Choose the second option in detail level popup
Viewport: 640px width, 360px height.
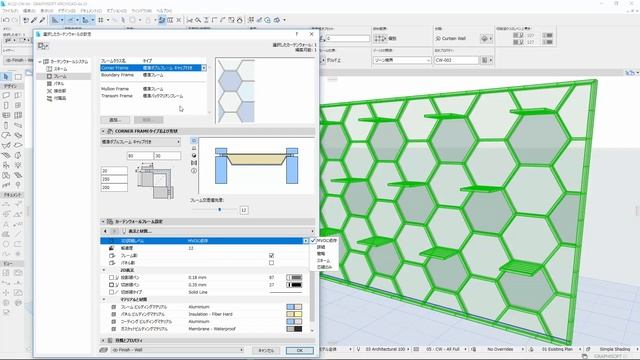click(321, 247)
